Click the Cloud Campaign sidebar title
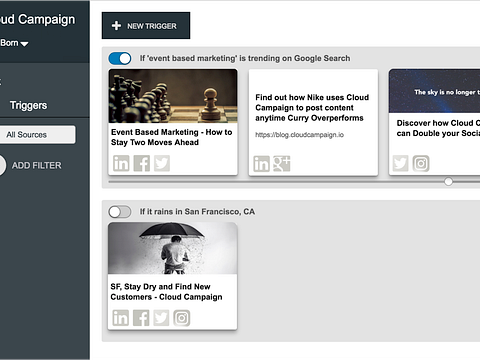This screenshot has height=360, width=480. coord(38,19)
